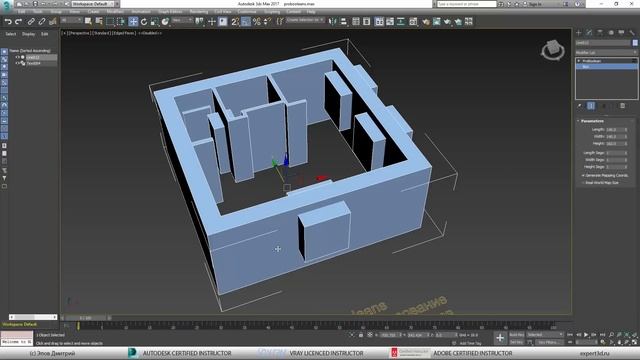
Task: Open the Reference Coordinate System dropdown
Action: click(x=182, y=20)
